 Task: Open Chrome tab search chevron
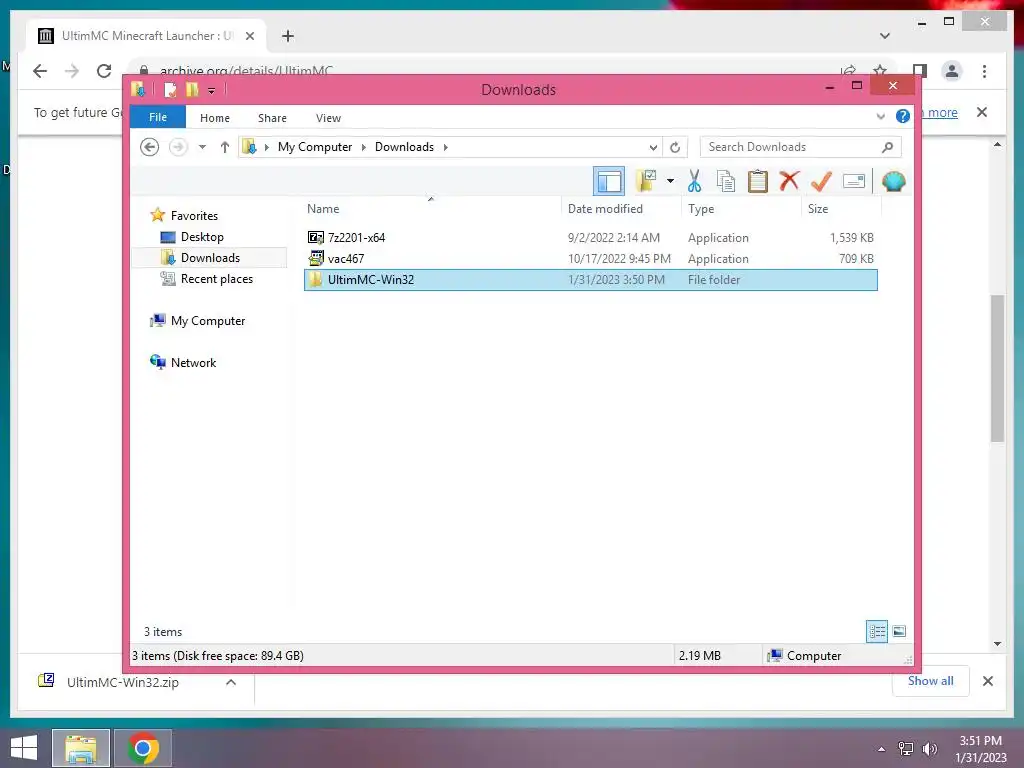(x=885, y=36)
